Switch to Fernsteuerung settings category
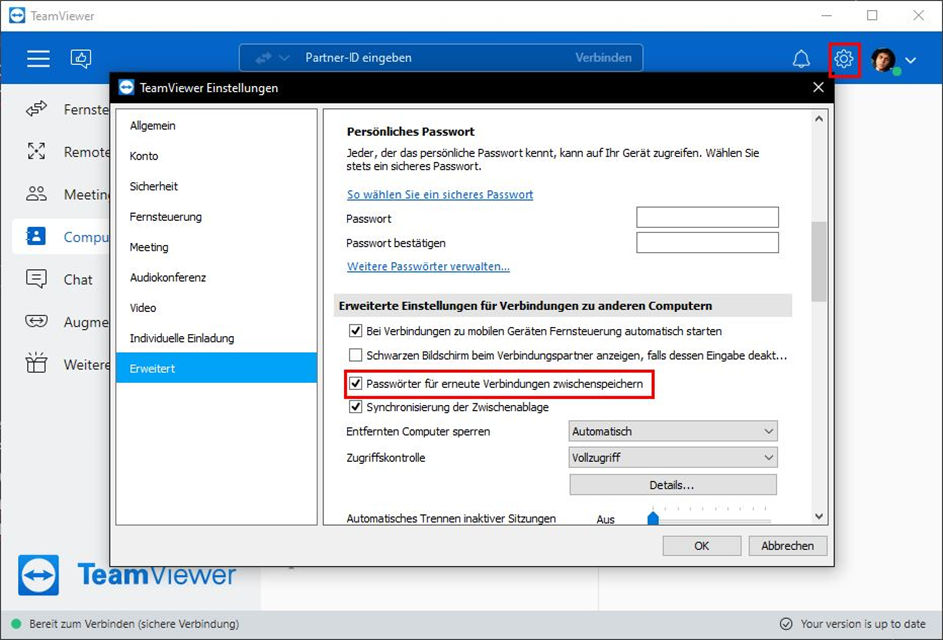Screen dimensions: 943x640 [x=165, y=217]
